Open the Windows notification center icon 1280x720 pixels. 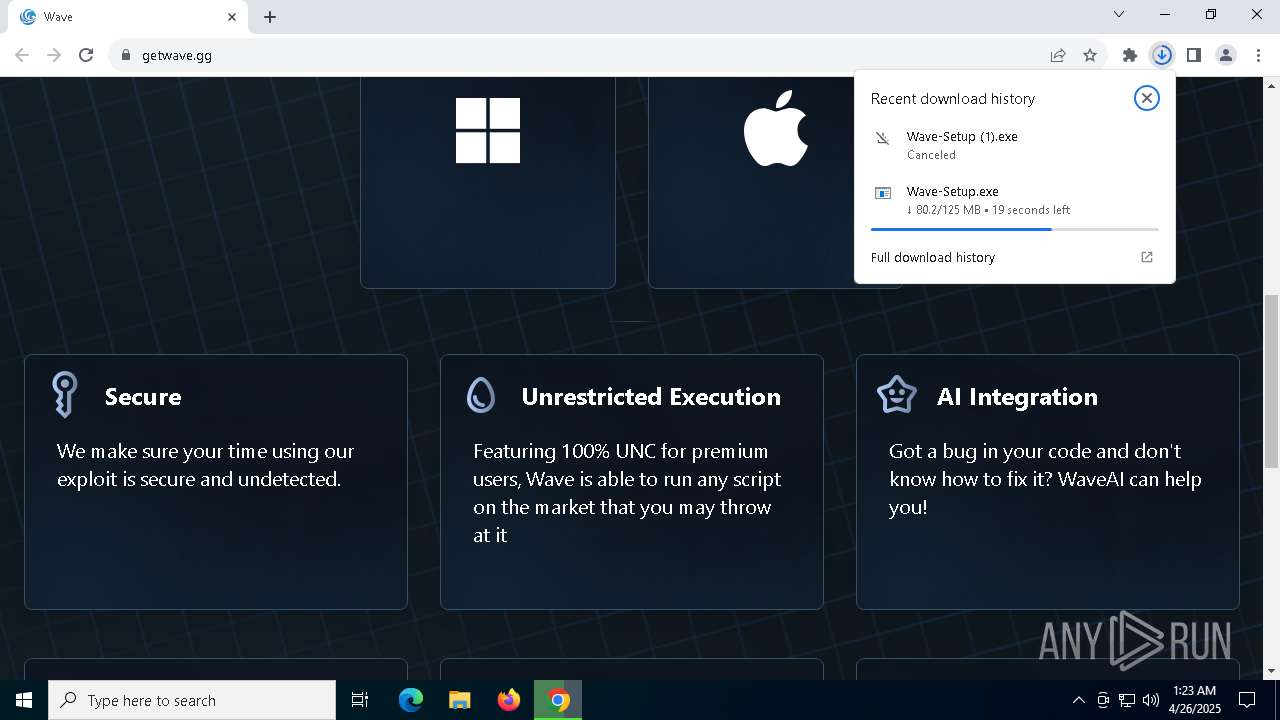tap(1247, 700)
